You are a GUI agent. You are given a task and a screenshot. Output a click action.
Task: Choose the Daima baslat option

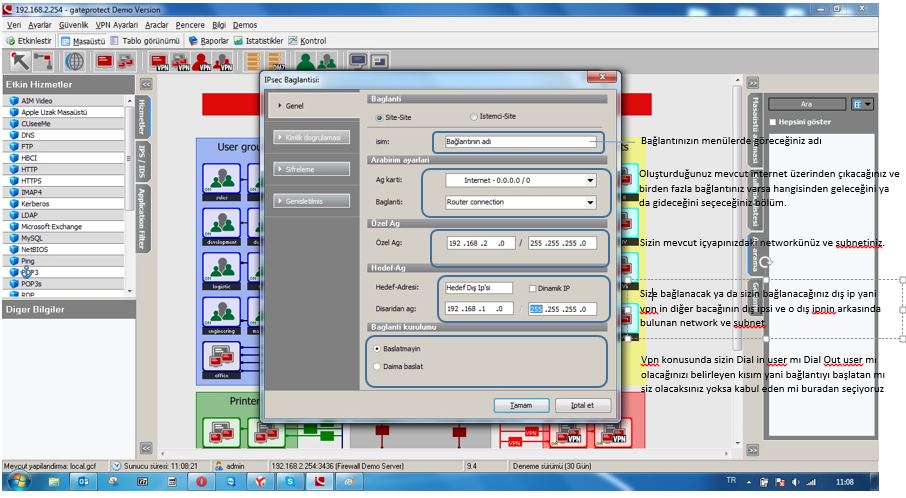coord(376,367)
